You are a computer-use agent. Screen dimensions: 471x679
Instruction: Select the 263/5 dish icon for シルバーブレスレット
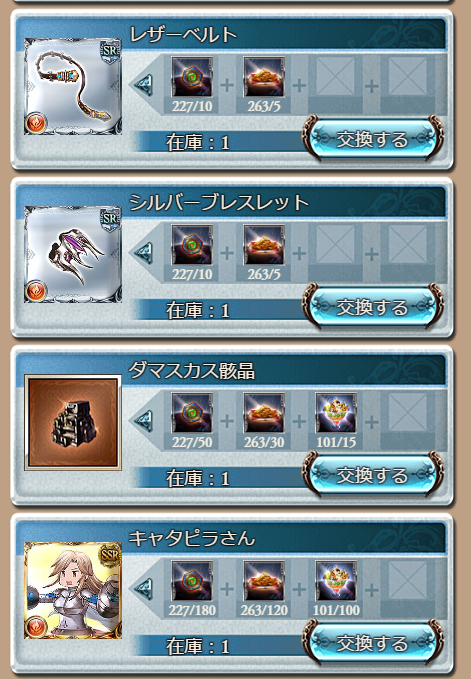click(264, 245)
